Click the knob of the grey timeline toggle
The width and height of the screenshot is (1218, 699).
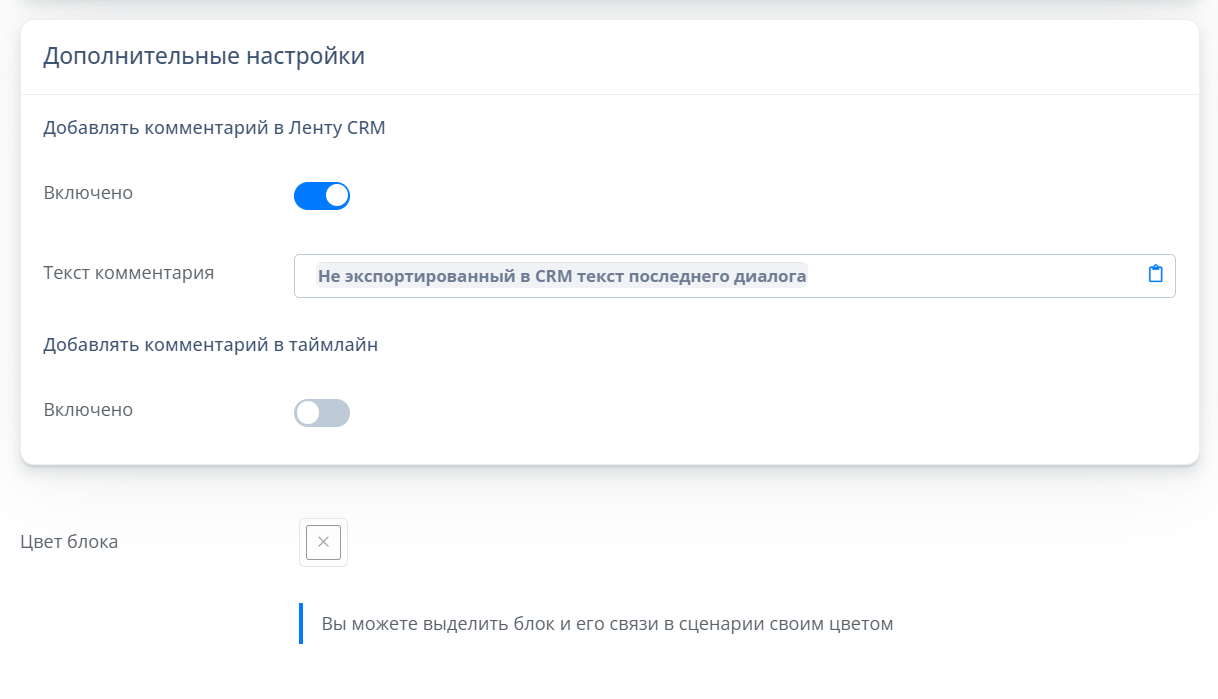[308, 413]
